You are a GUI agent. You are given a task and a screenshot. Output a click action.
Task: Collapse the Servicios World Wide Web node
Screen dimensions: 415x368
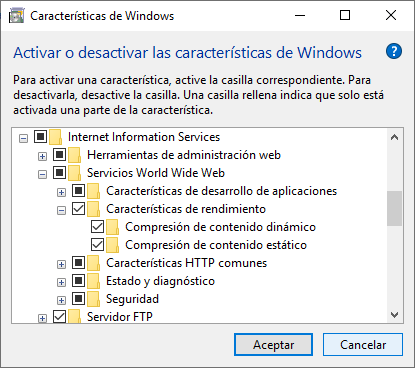click(x=42, y=174)
